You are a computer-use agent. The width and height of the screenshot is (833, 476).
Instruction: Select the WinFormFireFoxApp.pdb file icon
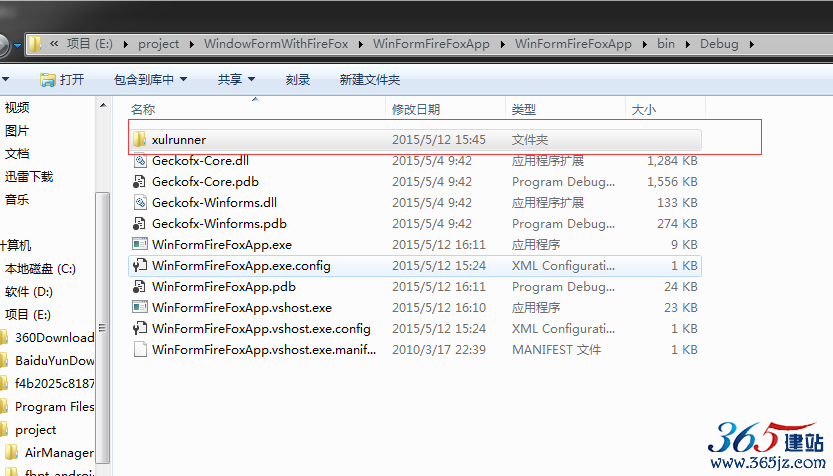click(x=140, y=287)
